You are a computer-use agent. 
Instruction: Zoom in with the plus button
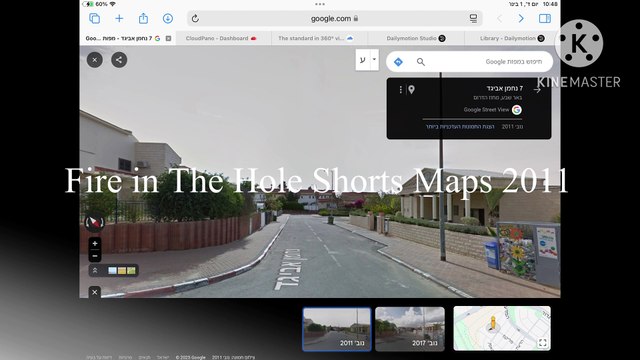(95, 244)
